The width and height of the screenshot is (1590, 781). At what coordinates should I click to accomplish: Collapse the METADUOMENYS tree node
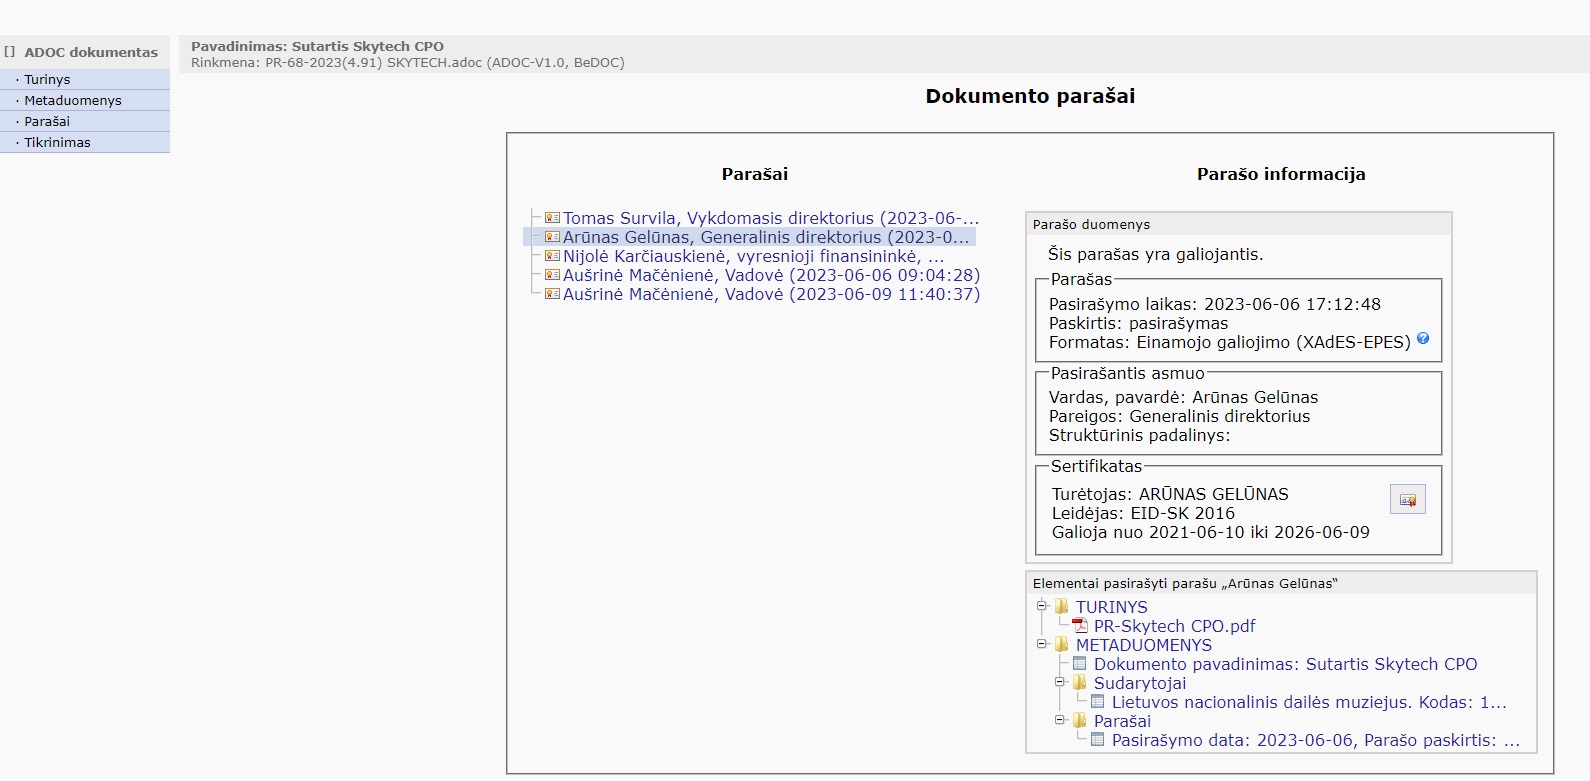tap(1041, 644)
